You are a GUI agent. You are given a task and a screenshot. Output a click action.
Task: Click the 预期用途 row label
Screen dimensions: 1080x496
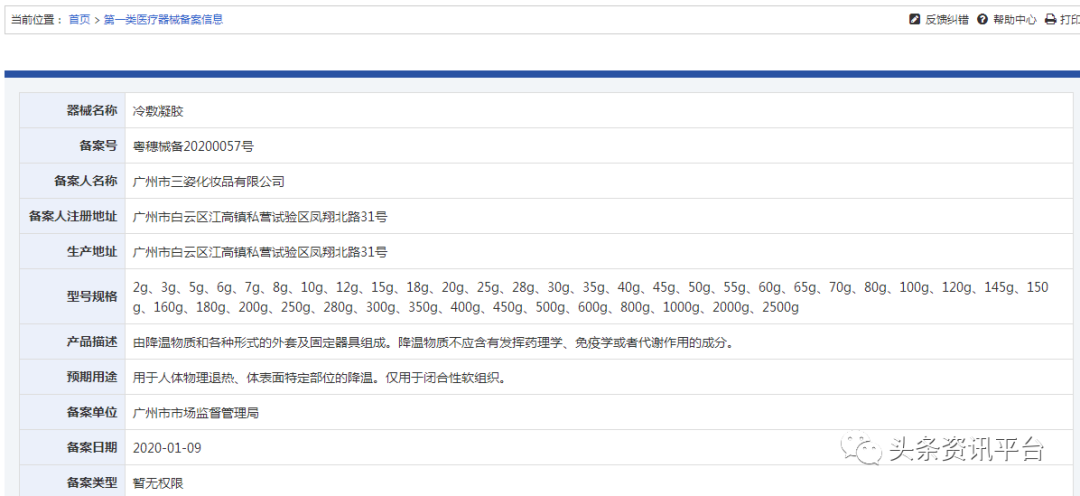pos(92,378)
